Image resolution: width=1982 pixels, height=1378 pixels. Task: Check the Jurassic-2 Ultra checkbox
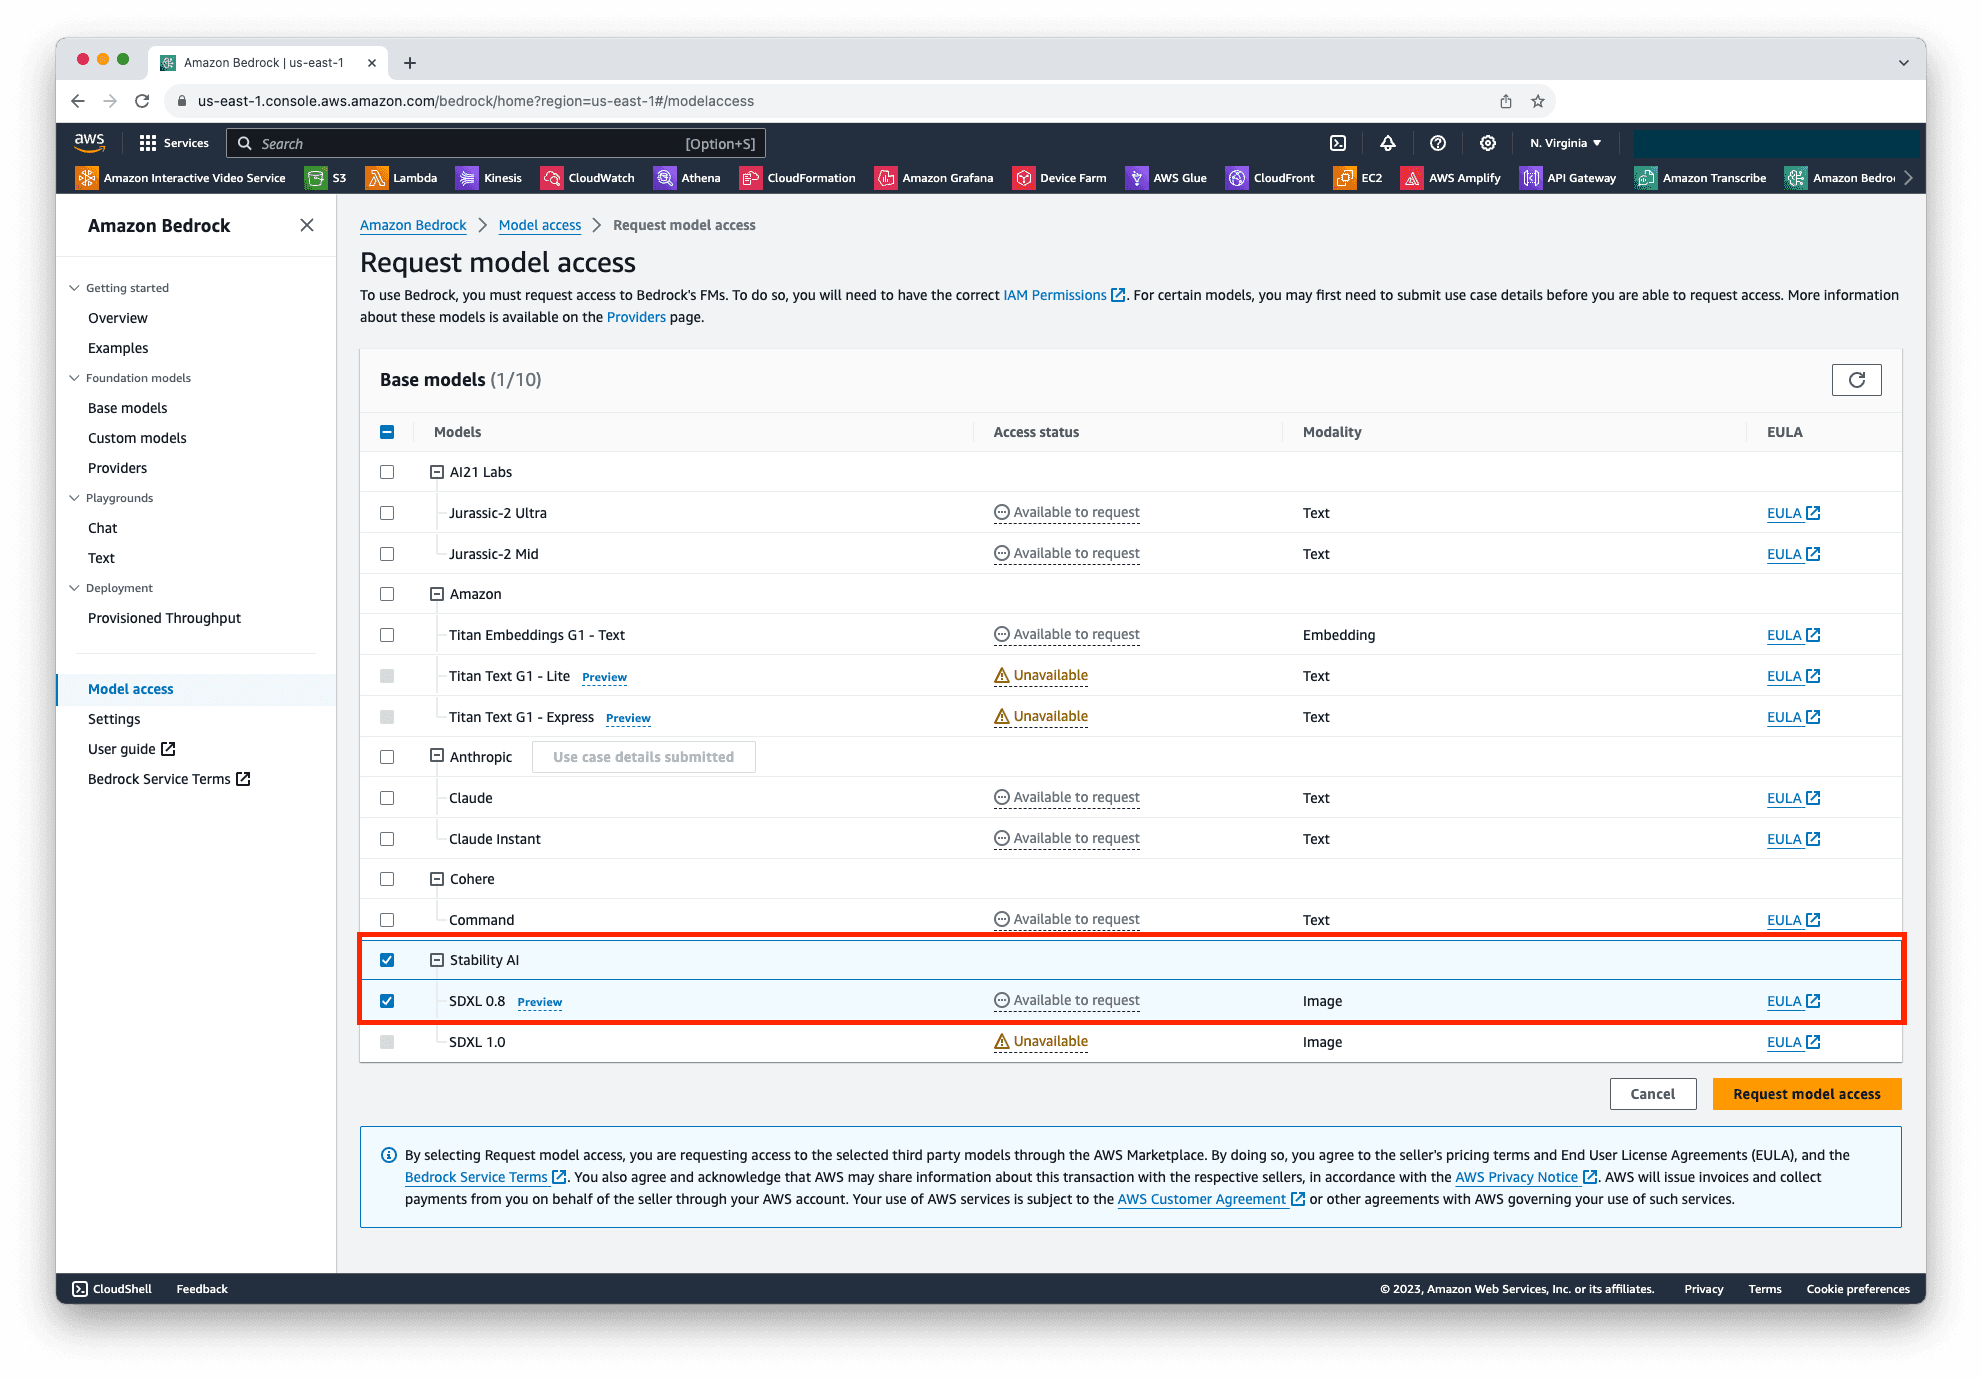click(387, 513)
